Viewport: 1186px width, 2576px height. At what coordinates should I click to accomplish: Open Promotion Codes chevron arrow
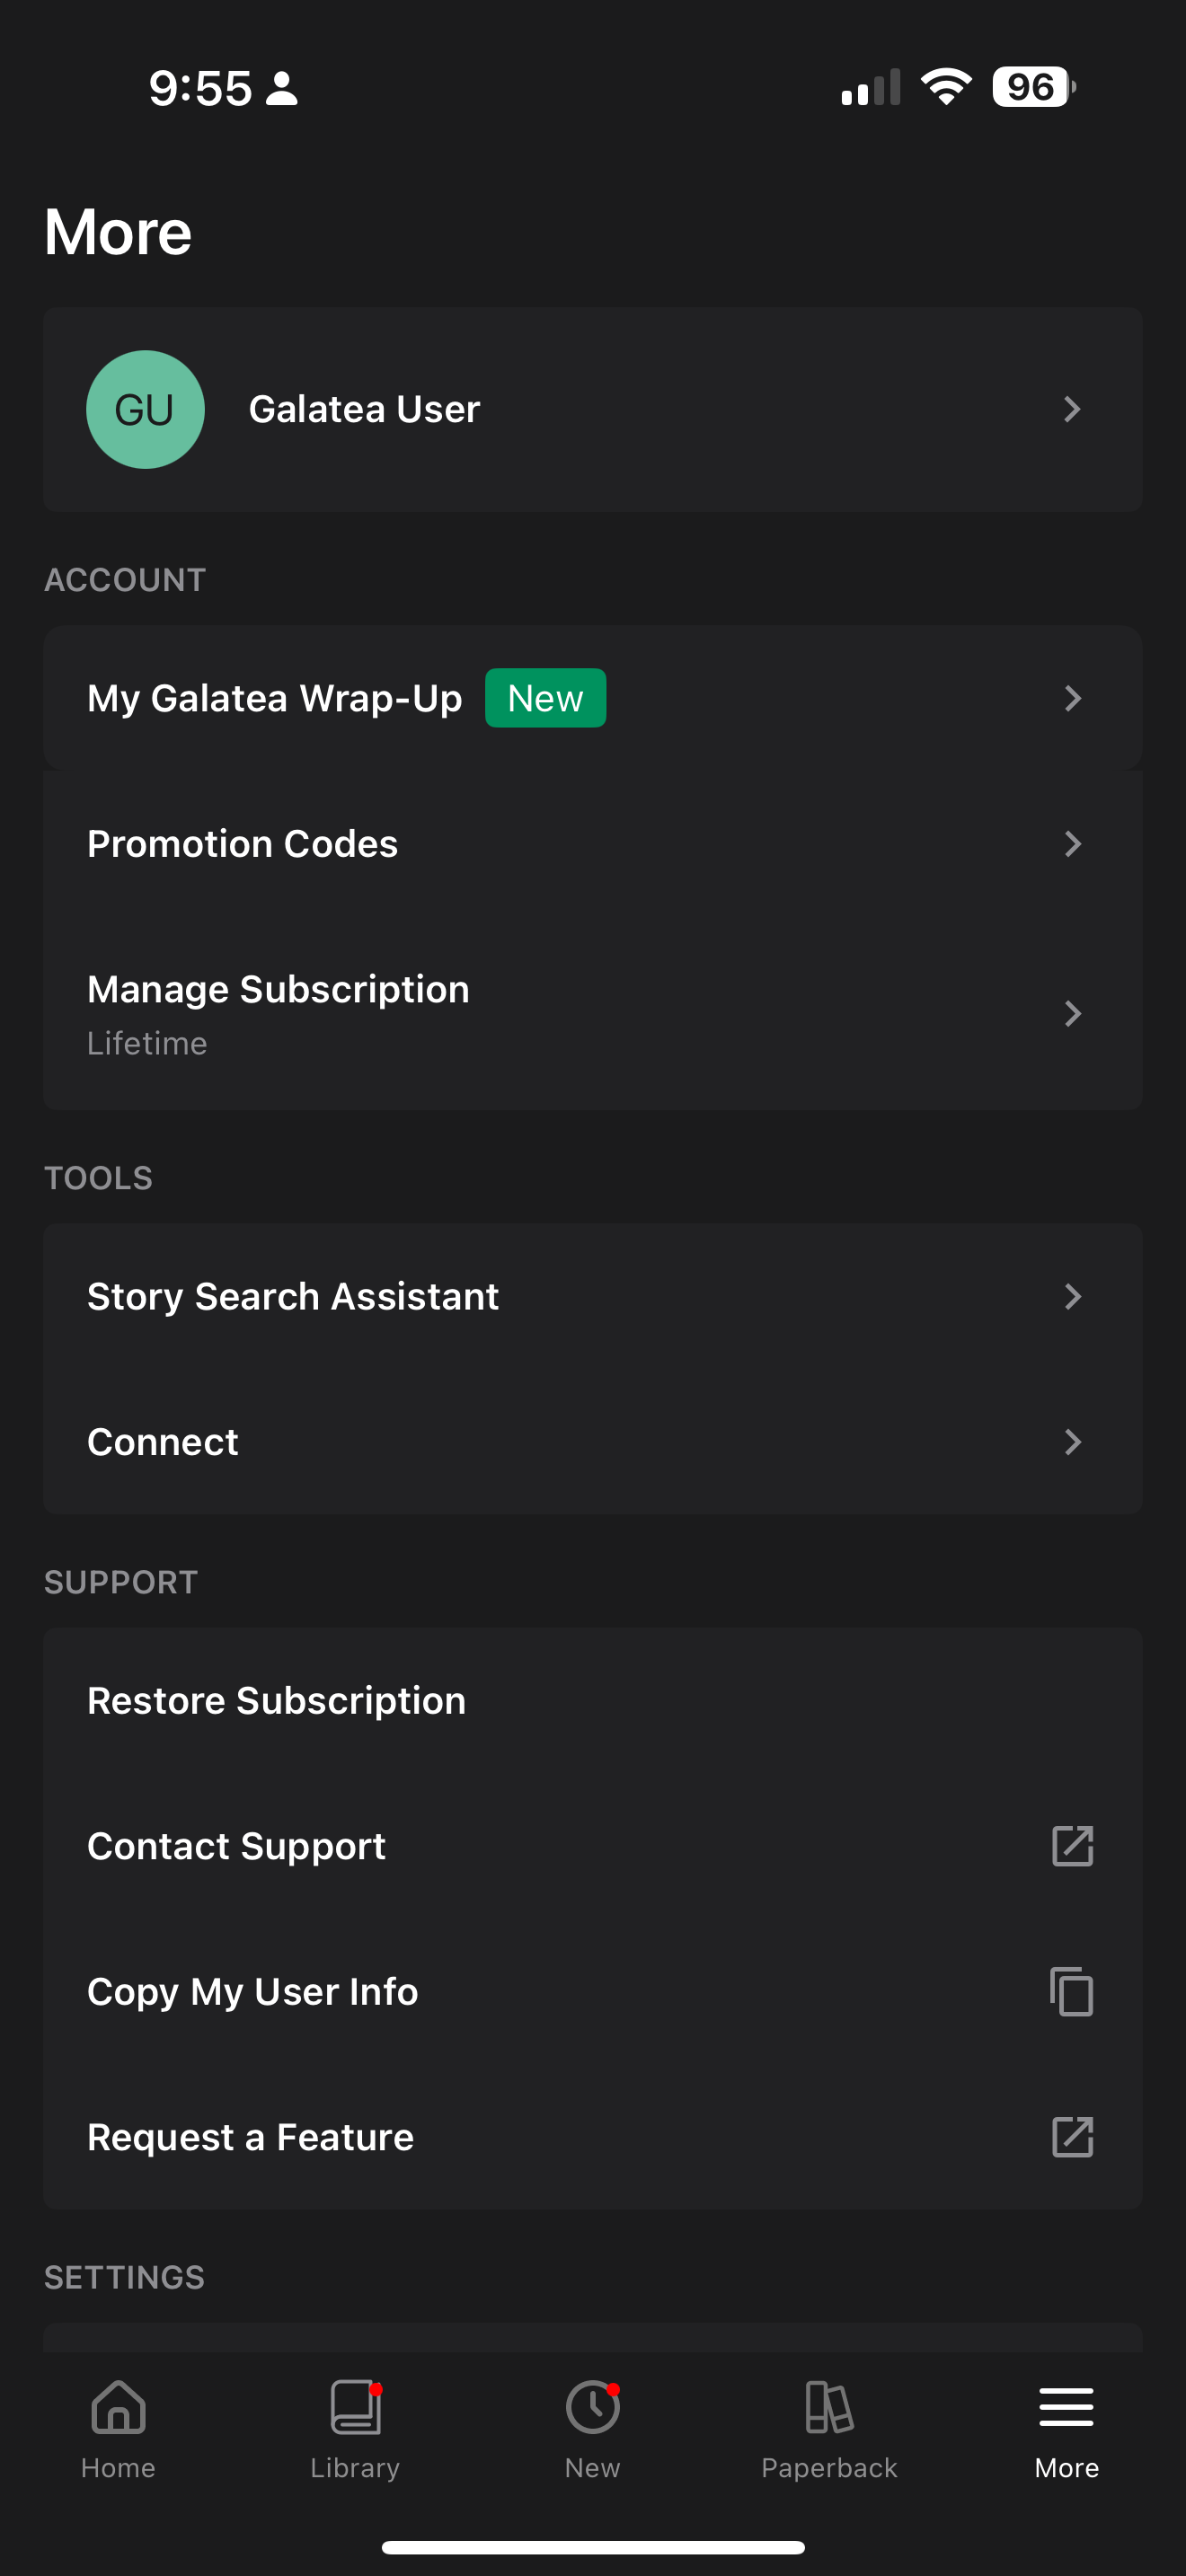pos(1072,844)
